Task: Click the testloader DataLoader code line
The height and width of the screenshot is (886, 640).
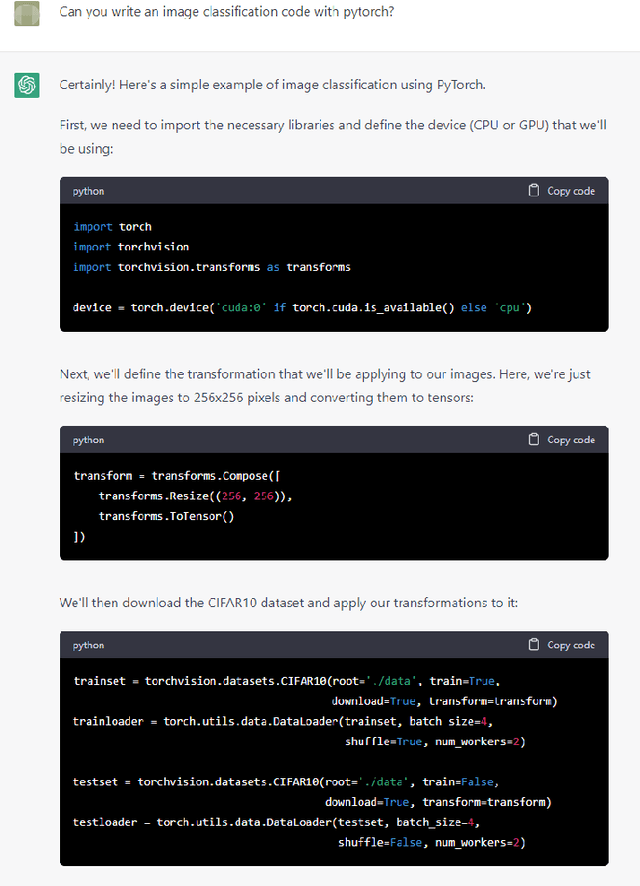Action: (276, 822)
